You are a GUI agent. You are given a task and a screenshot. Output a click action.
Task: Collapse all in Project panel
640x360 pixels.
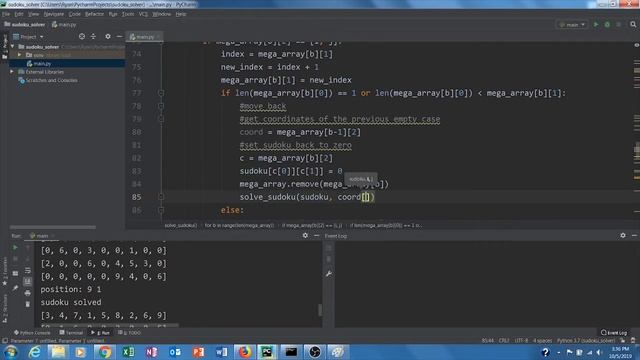coord(93,36)
